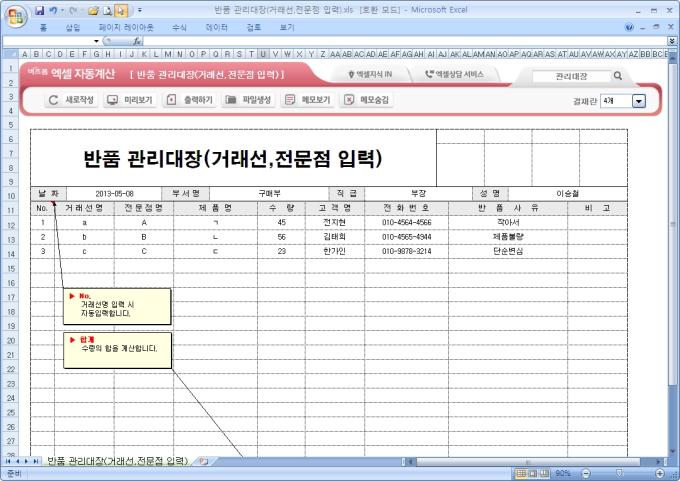Go to first sheet navigation arrow
The width and height of the screenshot is (680, 481).
[7, 461]
